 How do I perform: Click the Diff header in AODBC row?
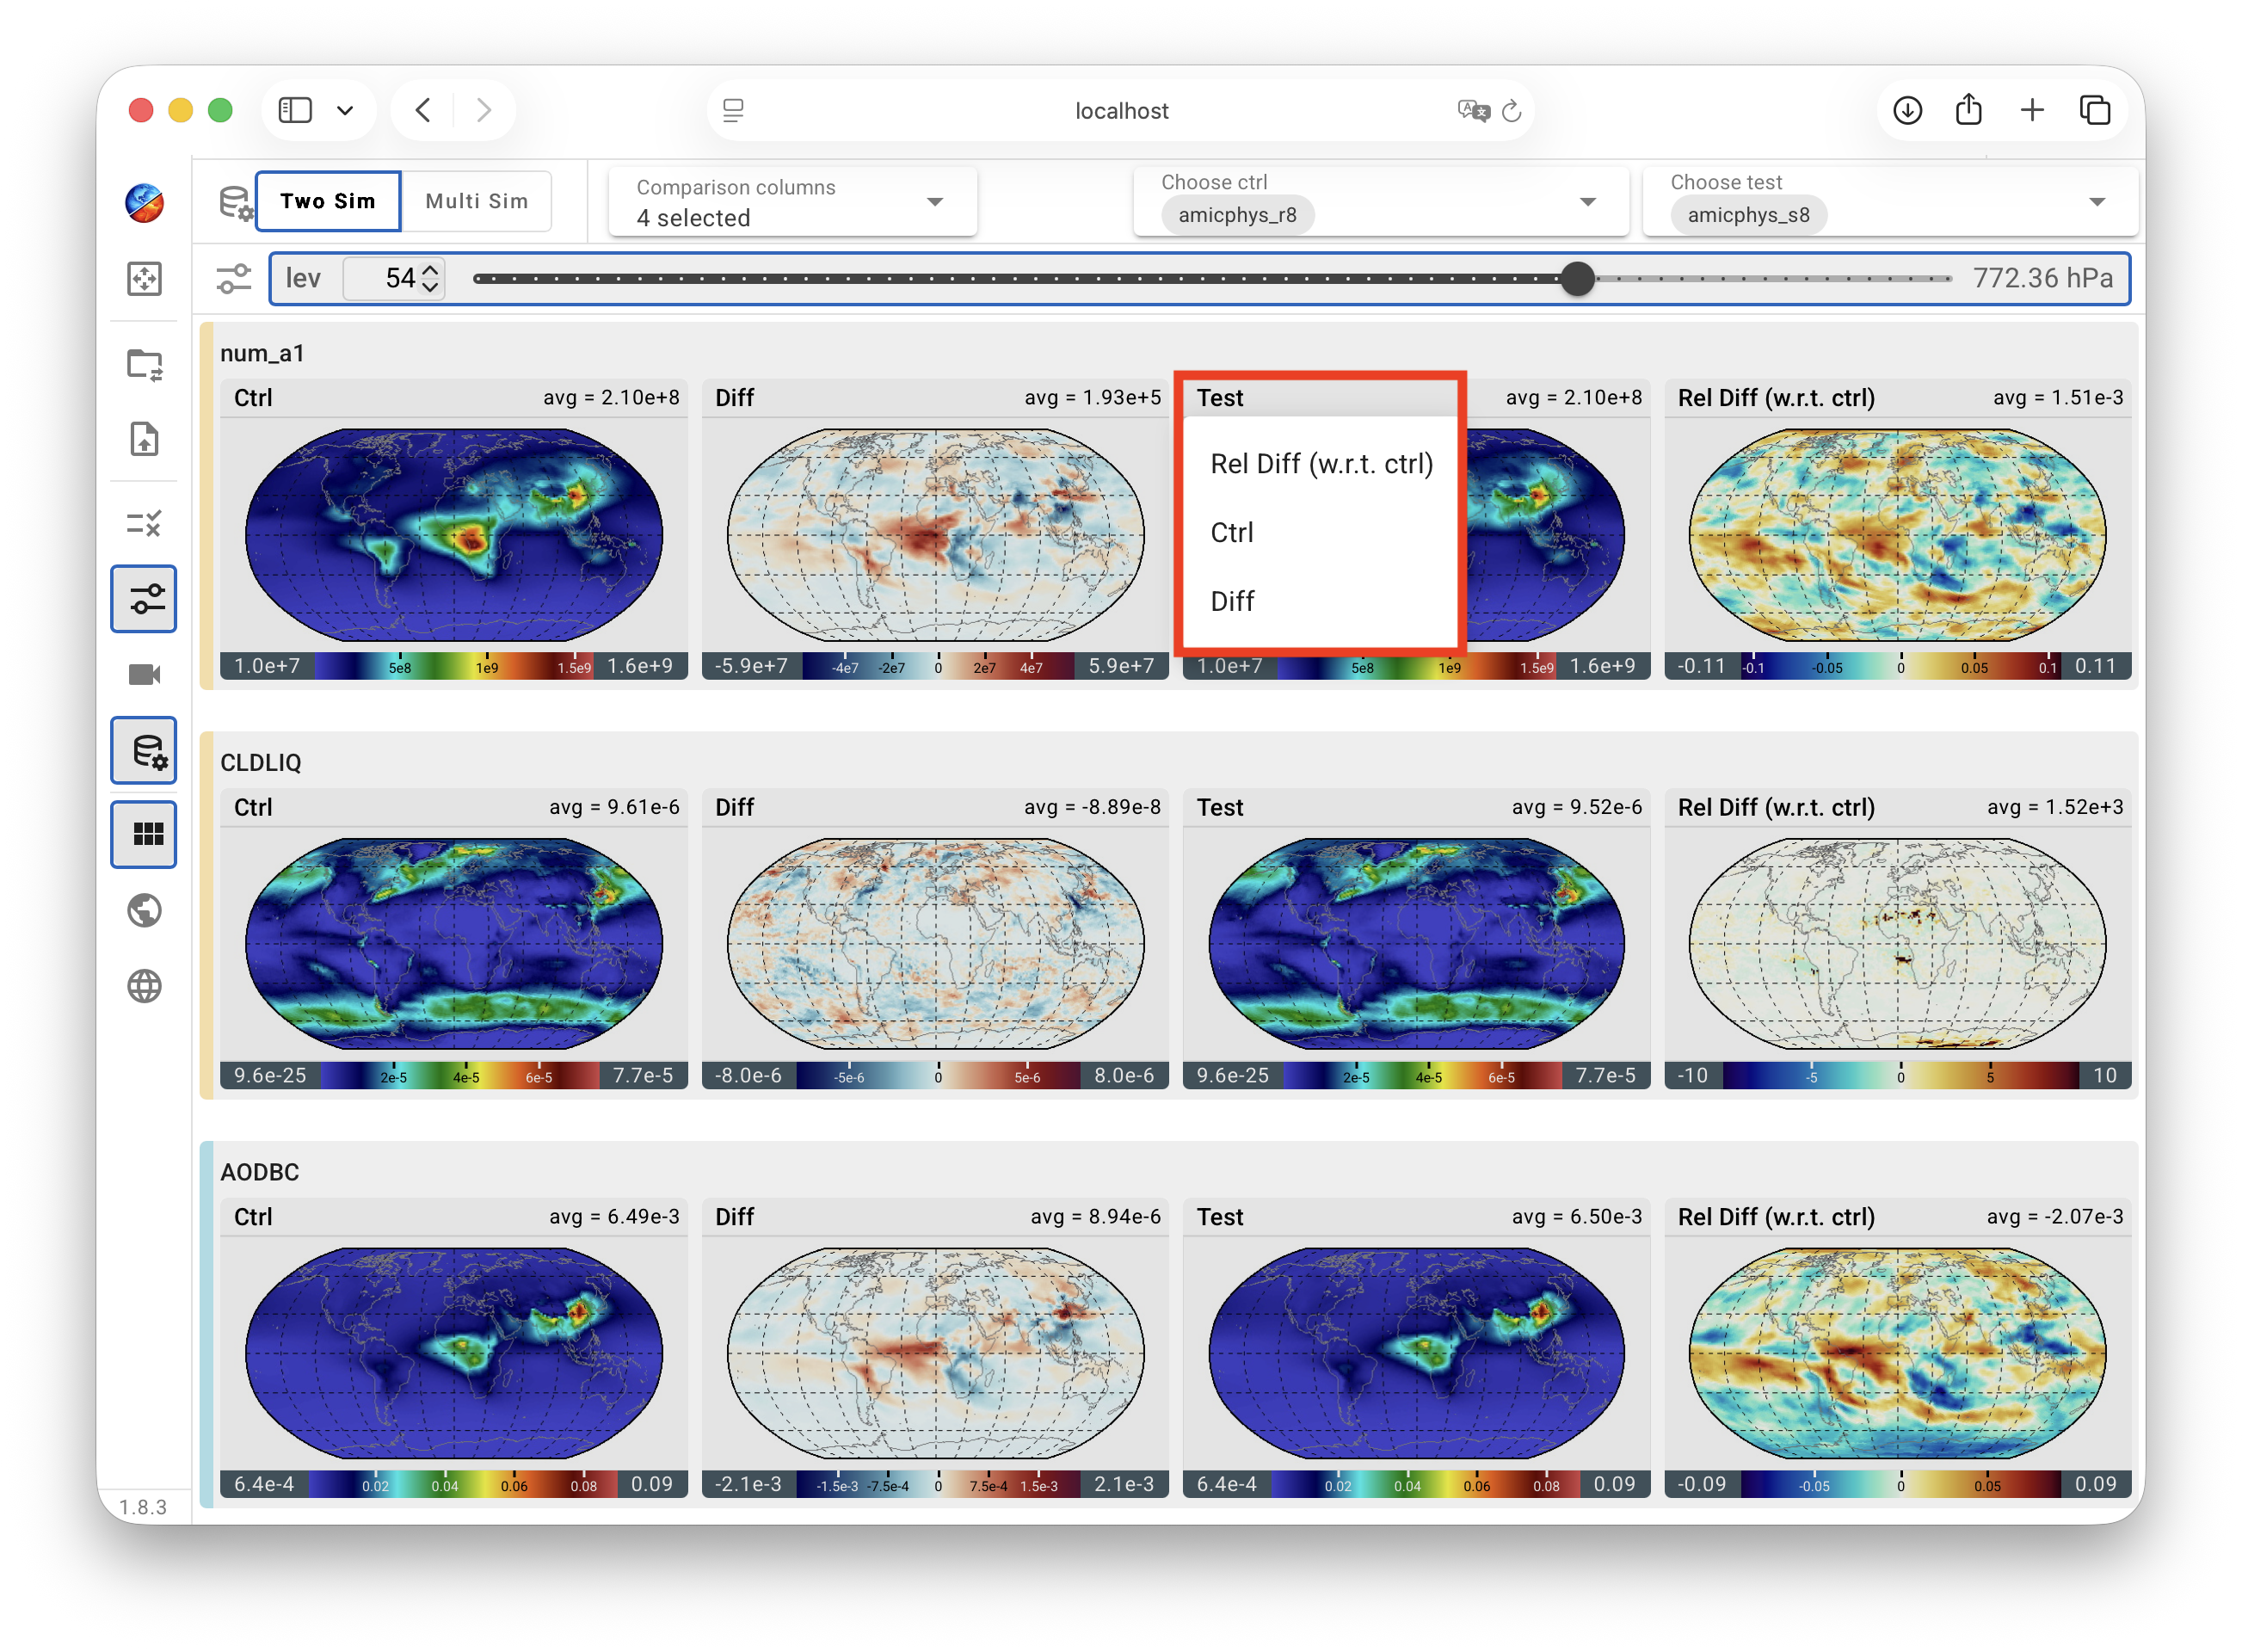point(735,1217)
